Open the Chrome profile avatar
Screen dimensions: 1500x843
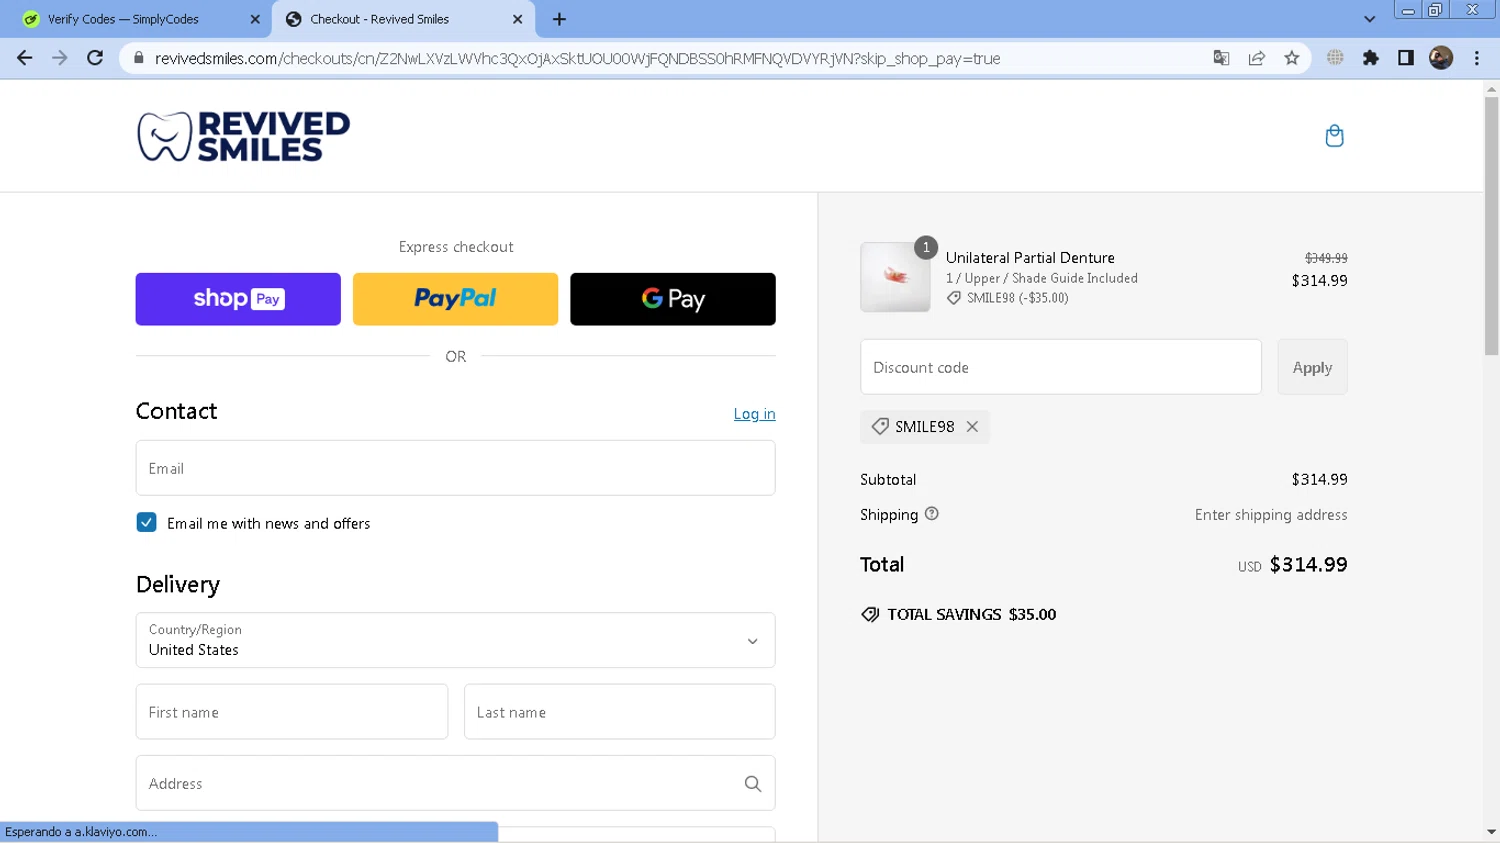[x=1441, y=58]
